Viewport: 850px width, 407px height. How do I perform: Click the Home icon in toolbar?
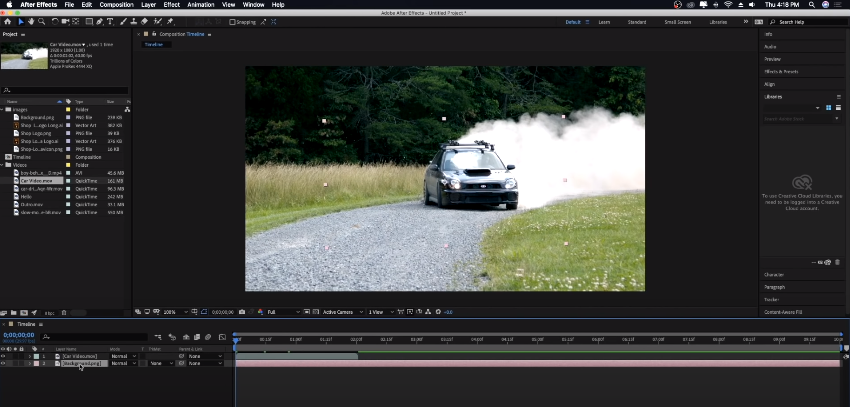tap(9, 21)
